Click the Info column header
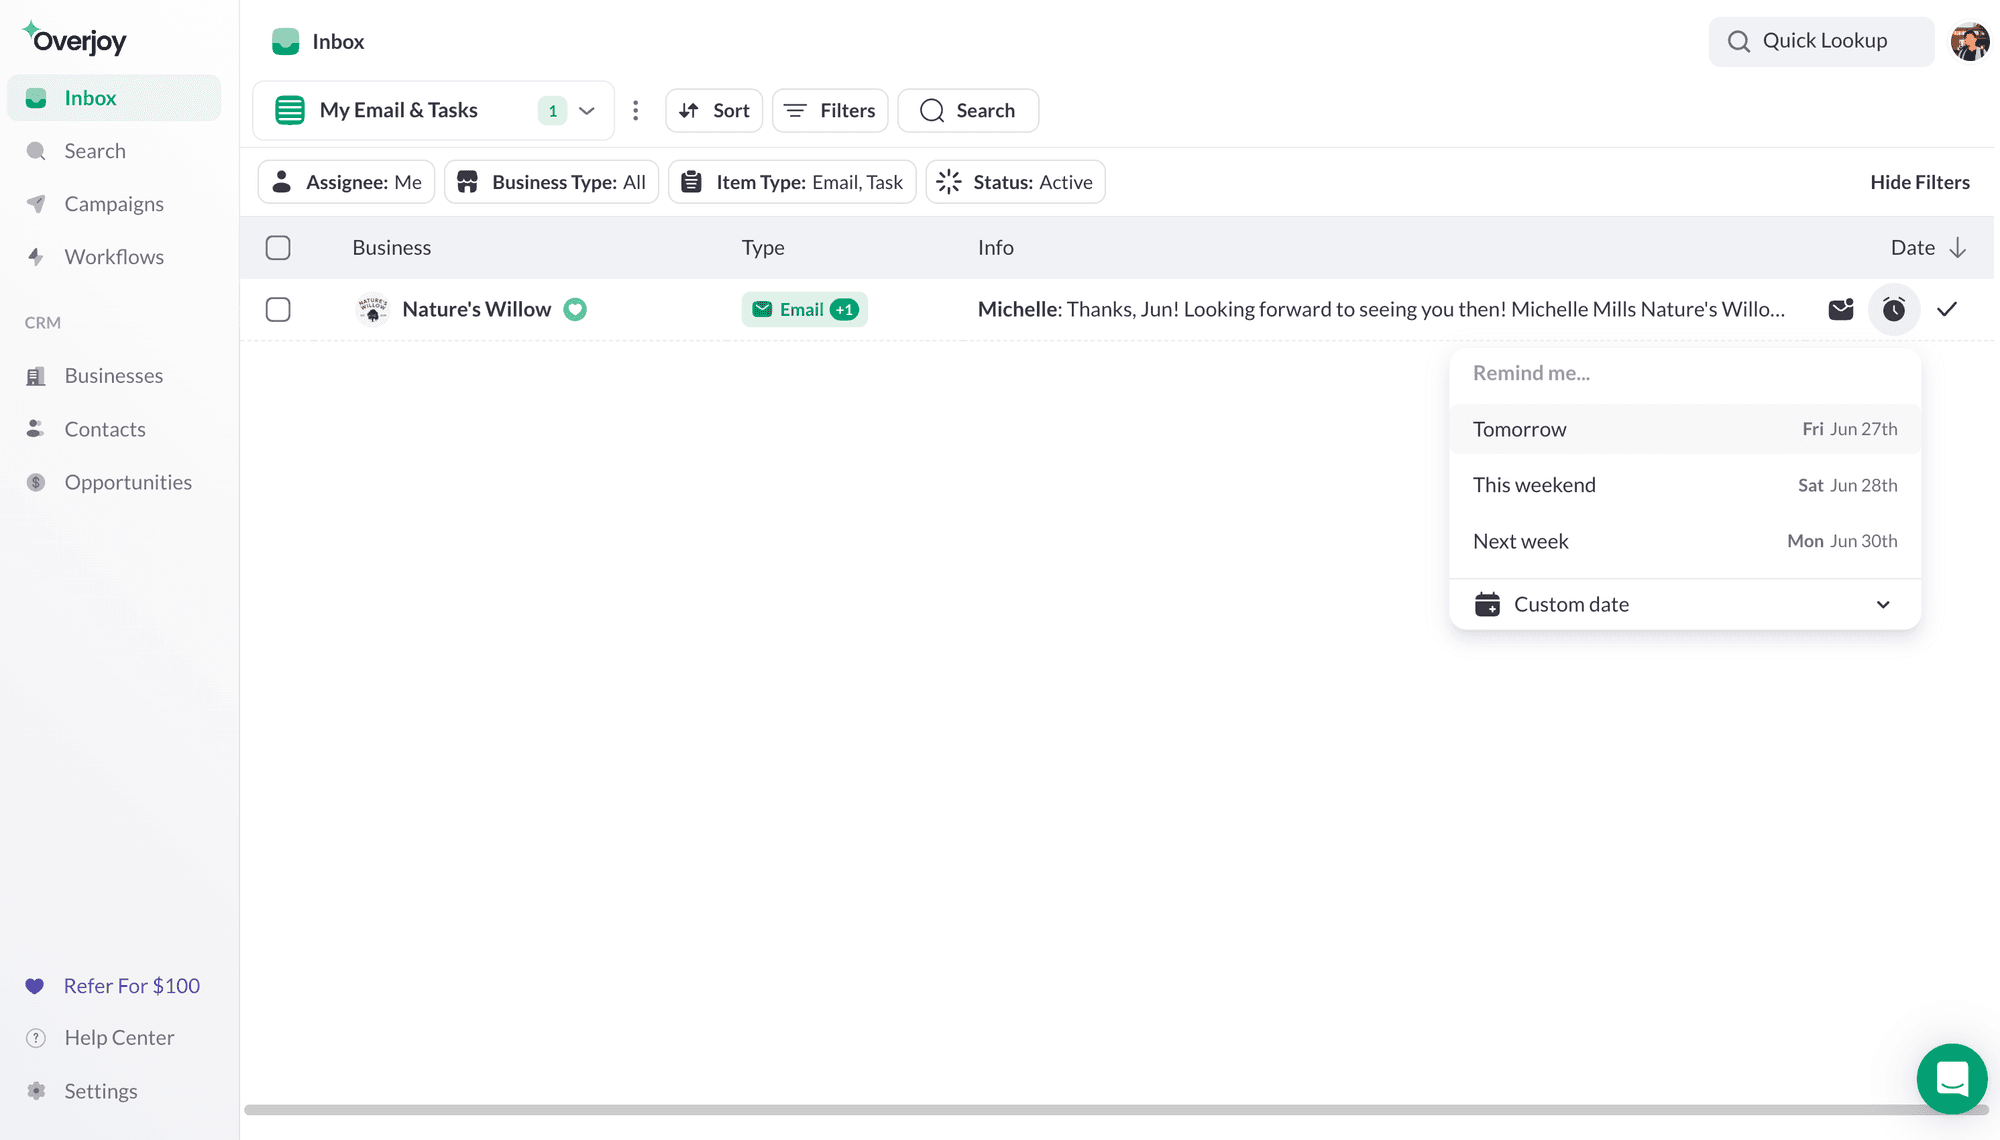Screen dimensions: 2000x1140 pos(995,247)
